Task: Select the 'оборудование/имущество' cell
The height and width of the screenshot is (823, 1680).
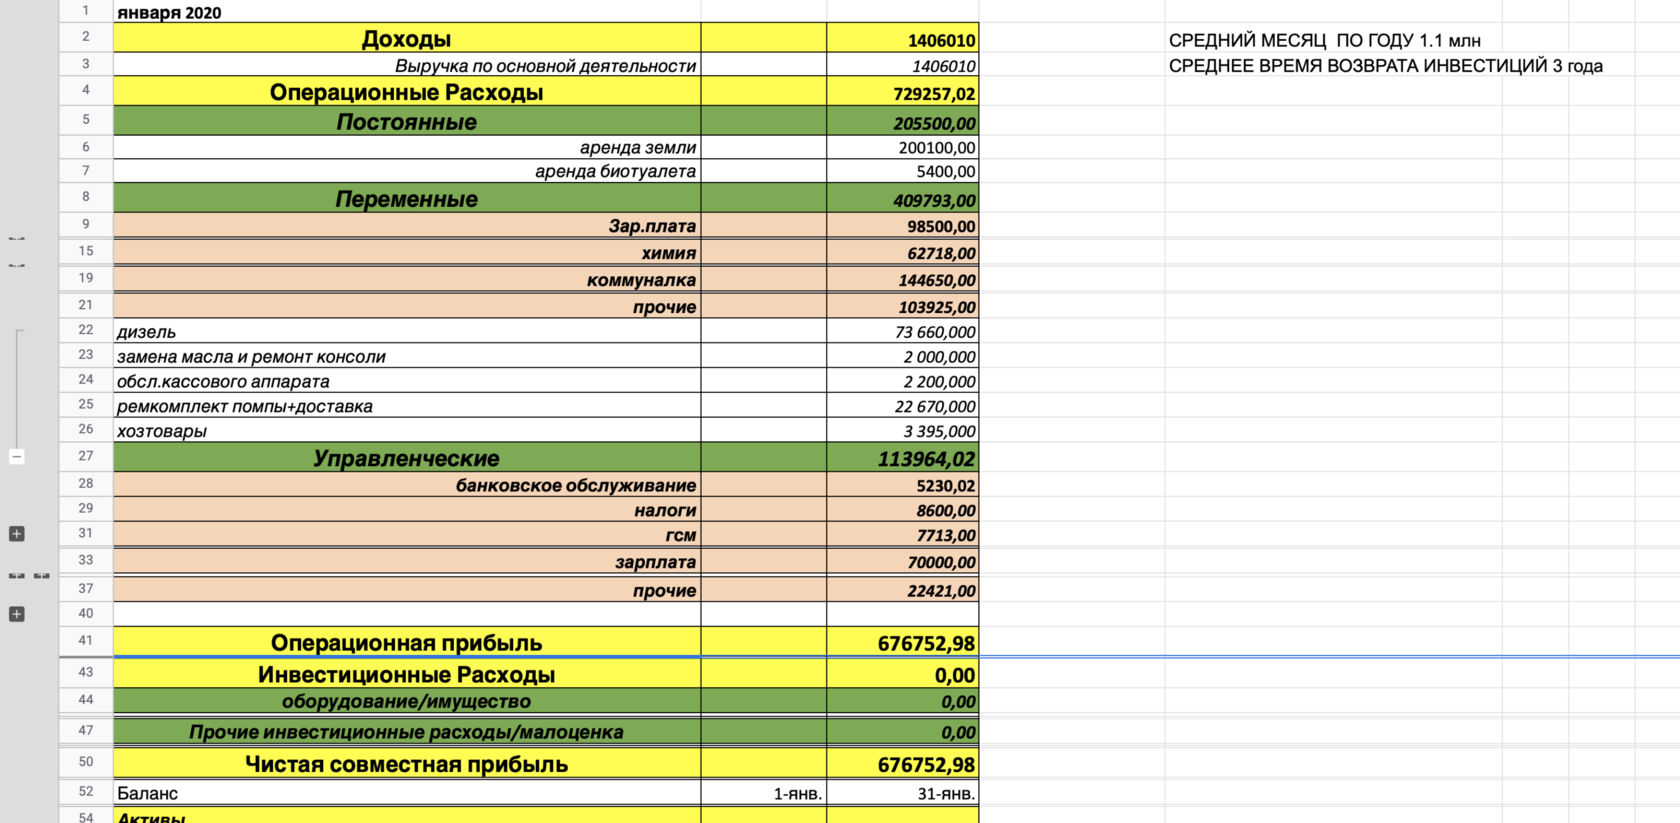Action: 407,701
